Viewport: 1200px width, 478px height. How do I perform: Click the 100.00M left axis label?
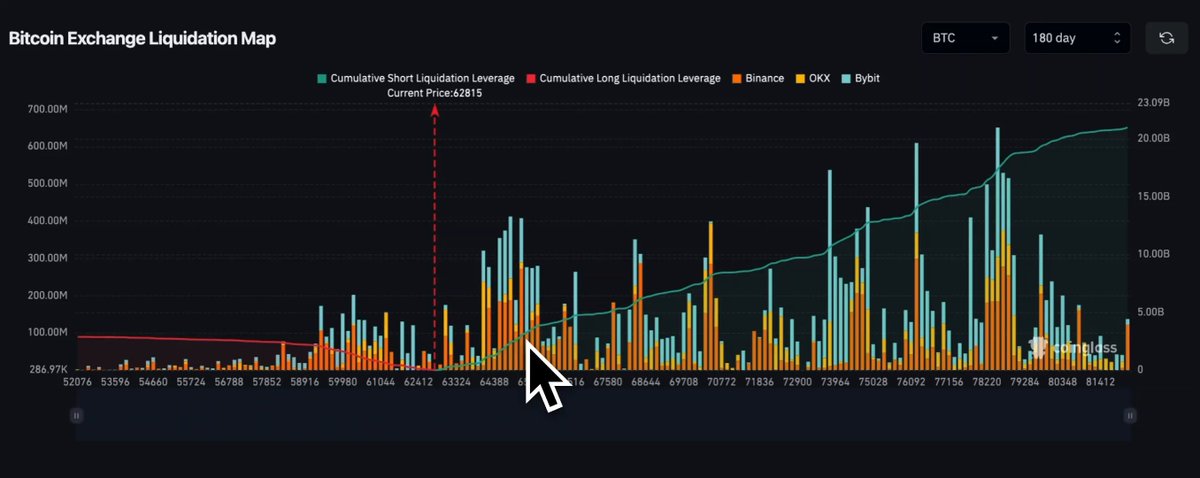pyautogui.click(x=47, y=332)
